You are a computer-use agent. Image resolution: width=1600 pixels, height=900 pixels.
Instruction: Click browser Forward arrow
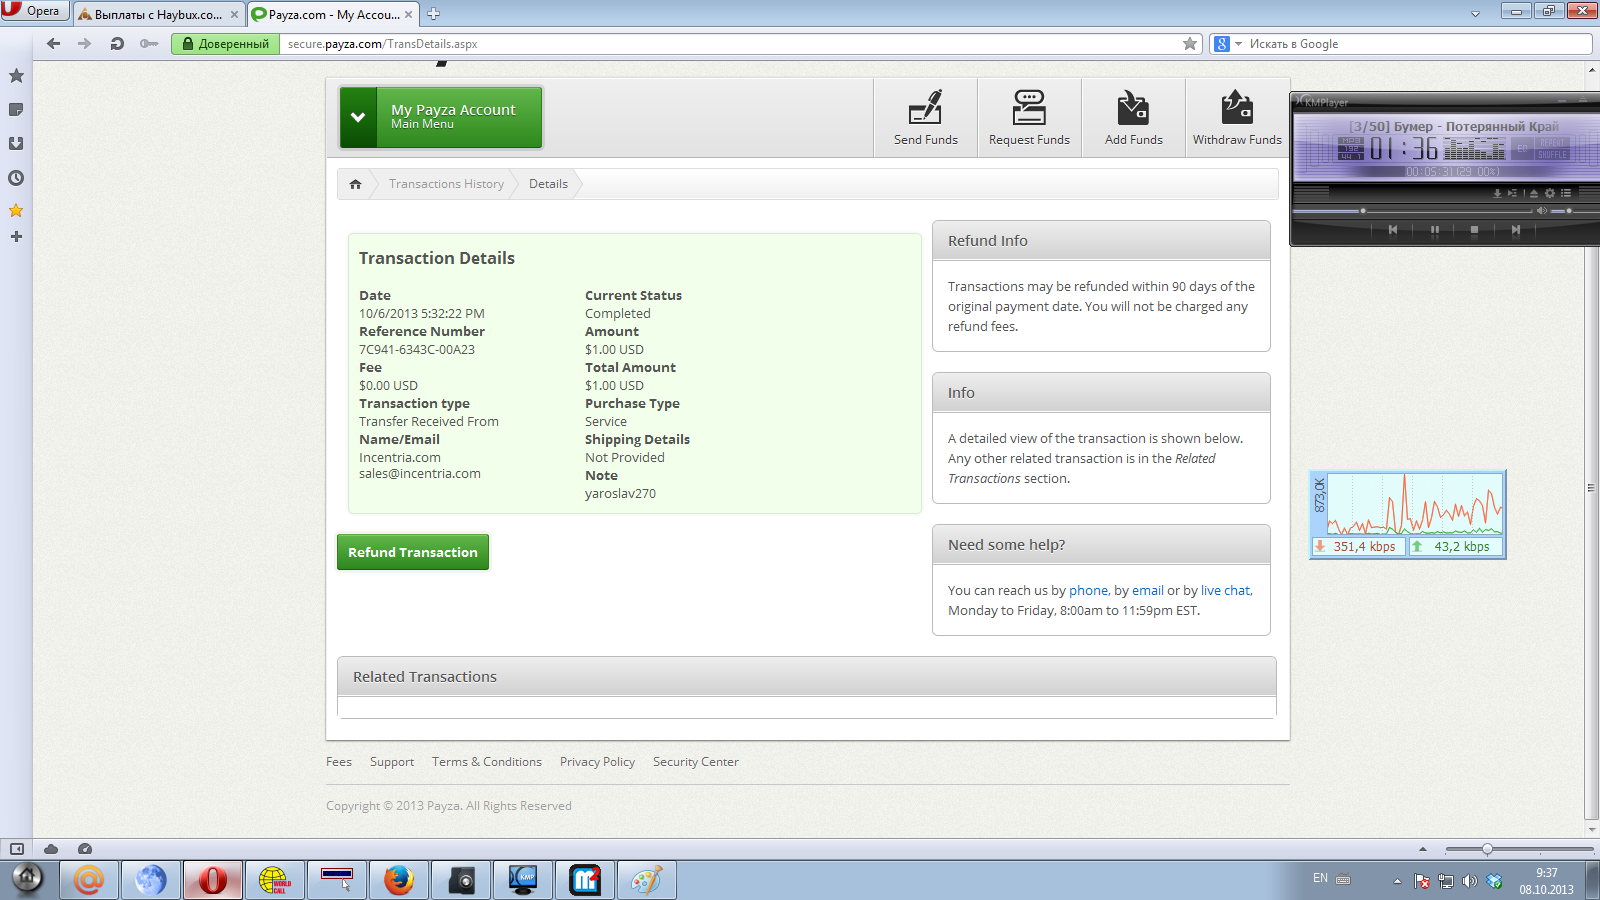84,44
